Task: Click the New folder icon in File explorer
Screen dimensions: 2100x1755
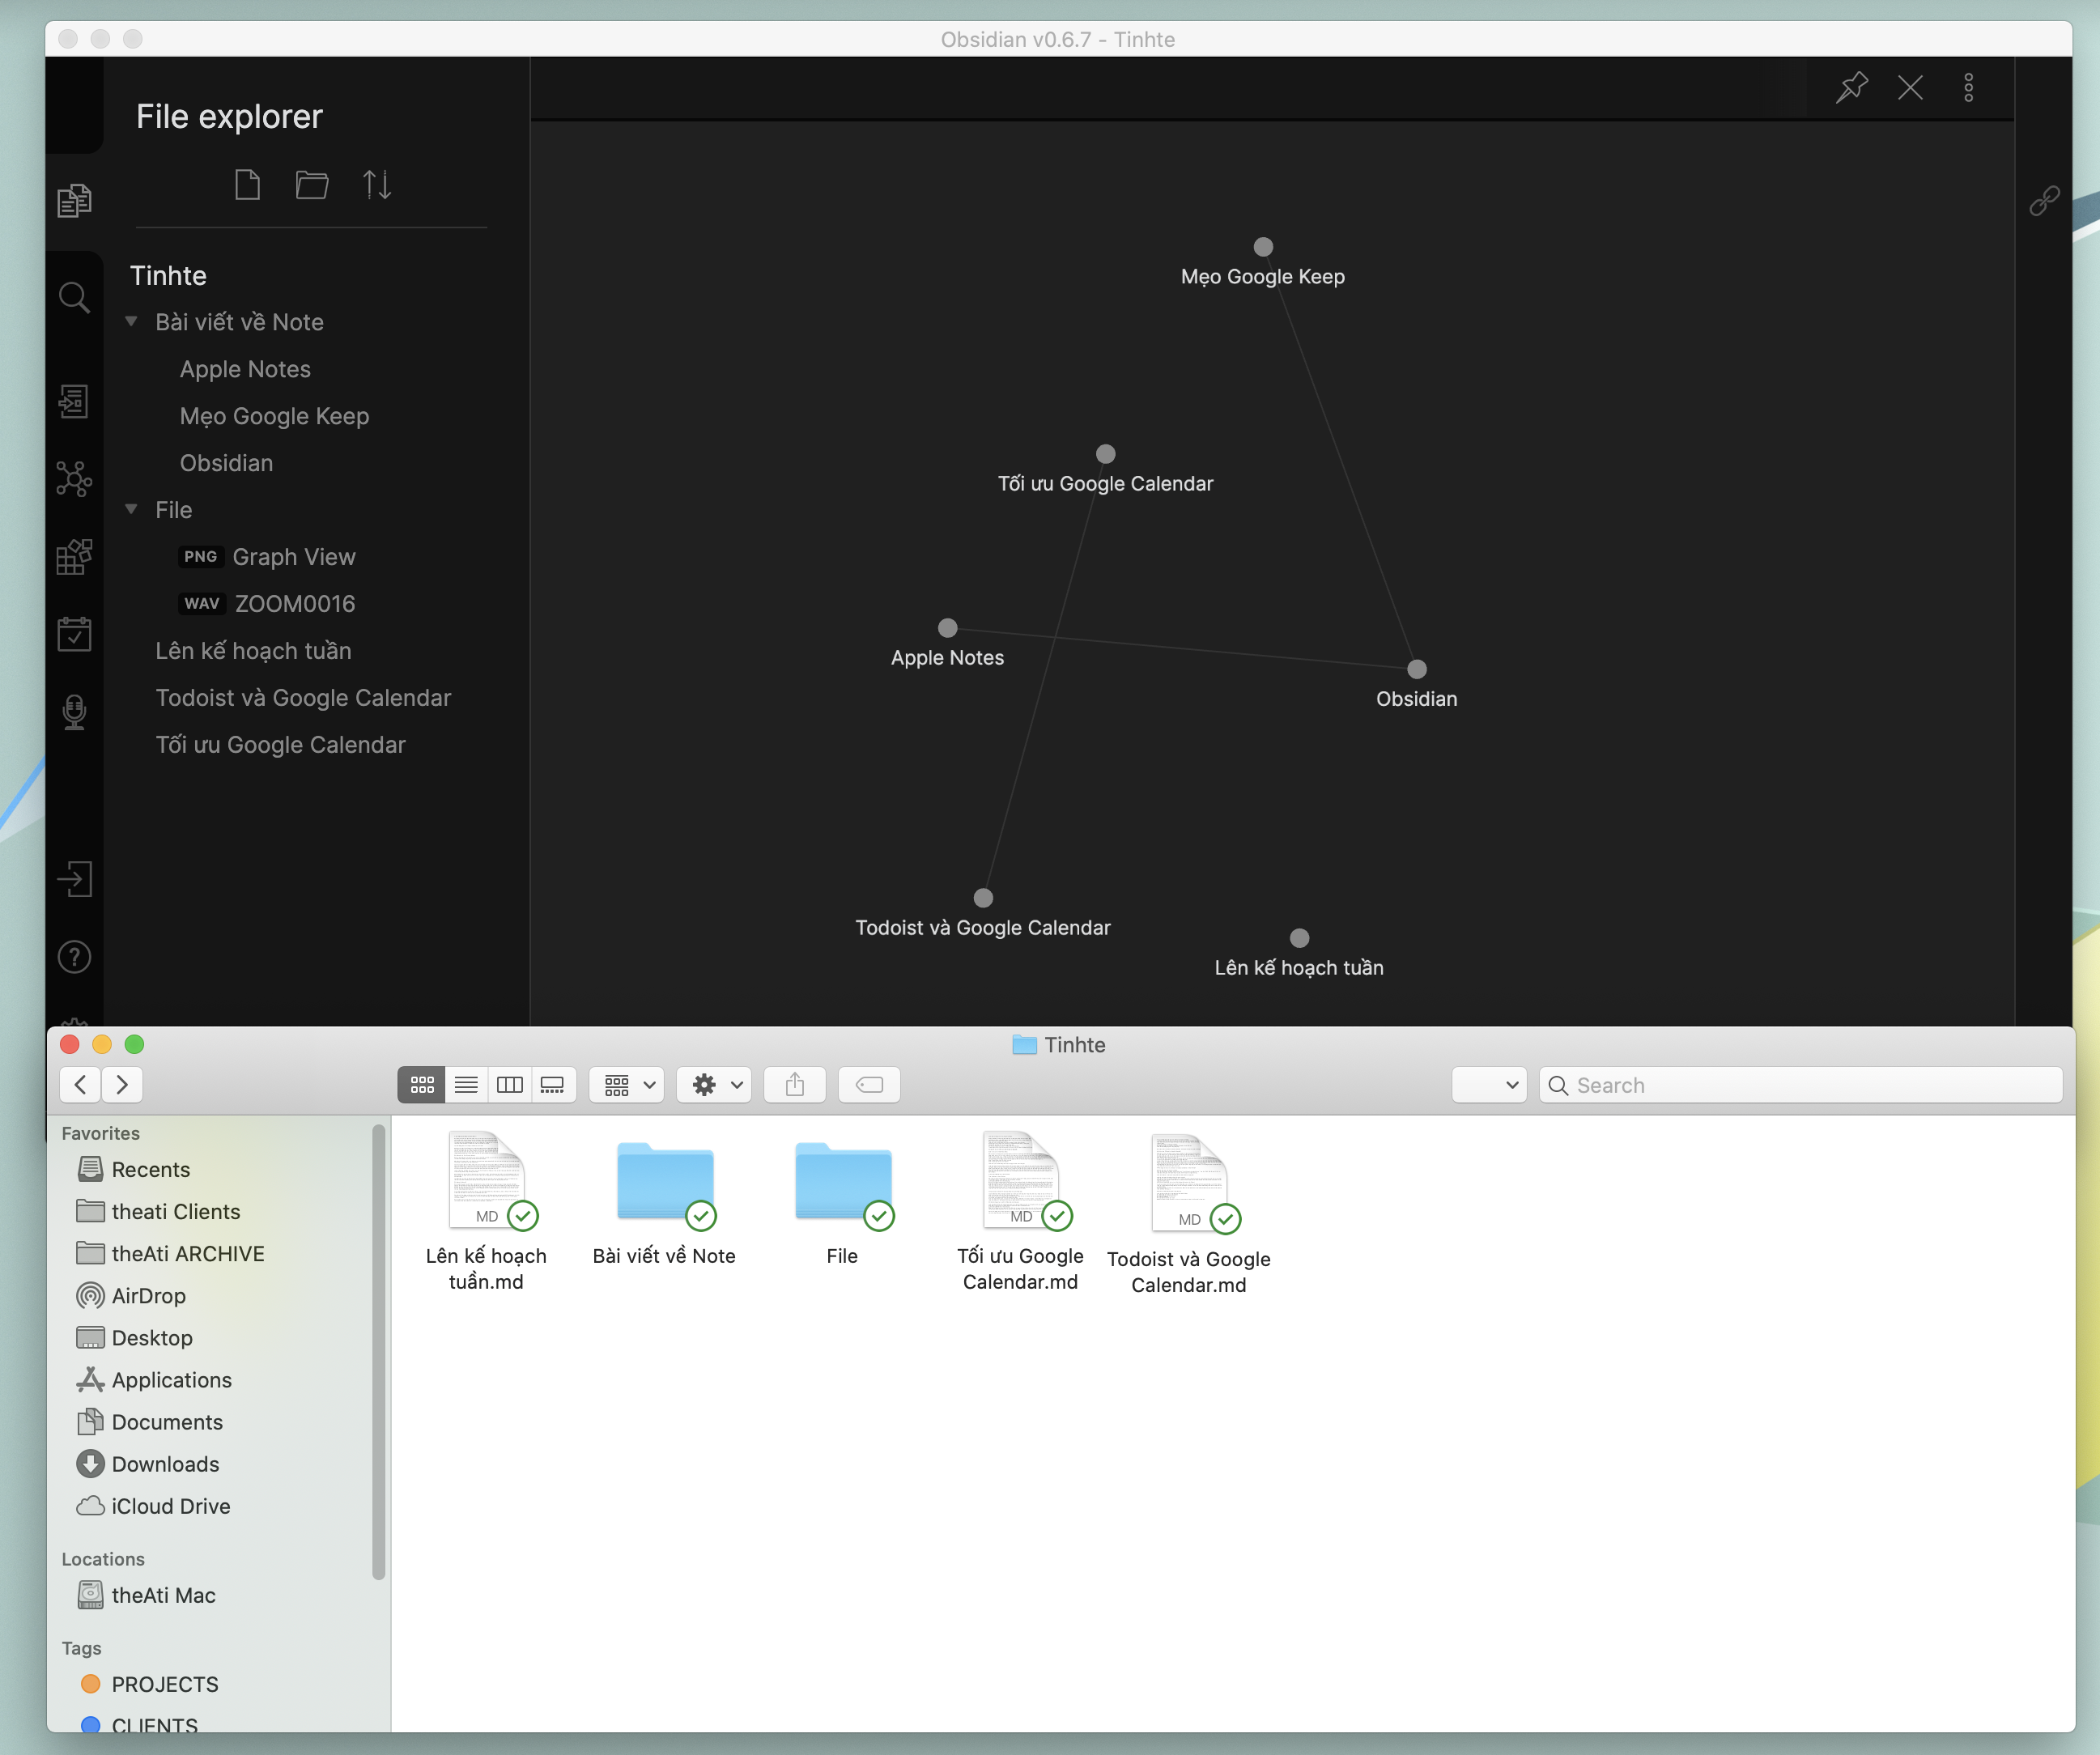Action: tap(312, 185)
